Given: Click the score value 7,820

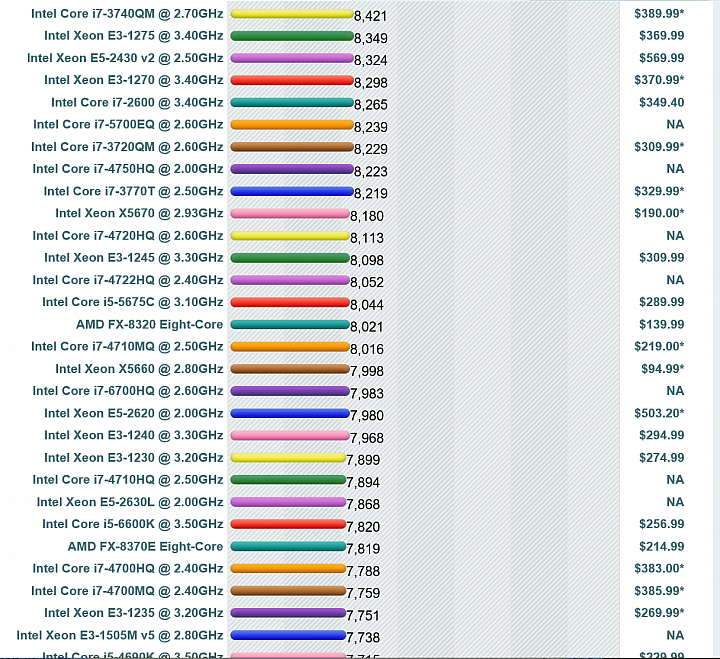Looking at the screenshot, I should click(363, 527).
